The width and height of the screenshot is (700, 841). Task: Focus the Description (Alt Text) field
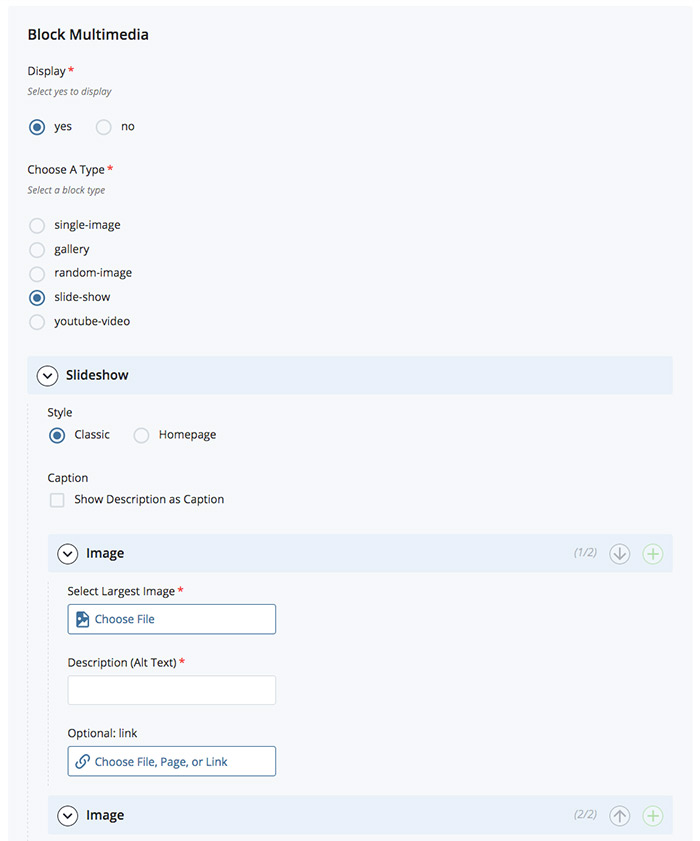pyautogui.click(x=172, y=690)
